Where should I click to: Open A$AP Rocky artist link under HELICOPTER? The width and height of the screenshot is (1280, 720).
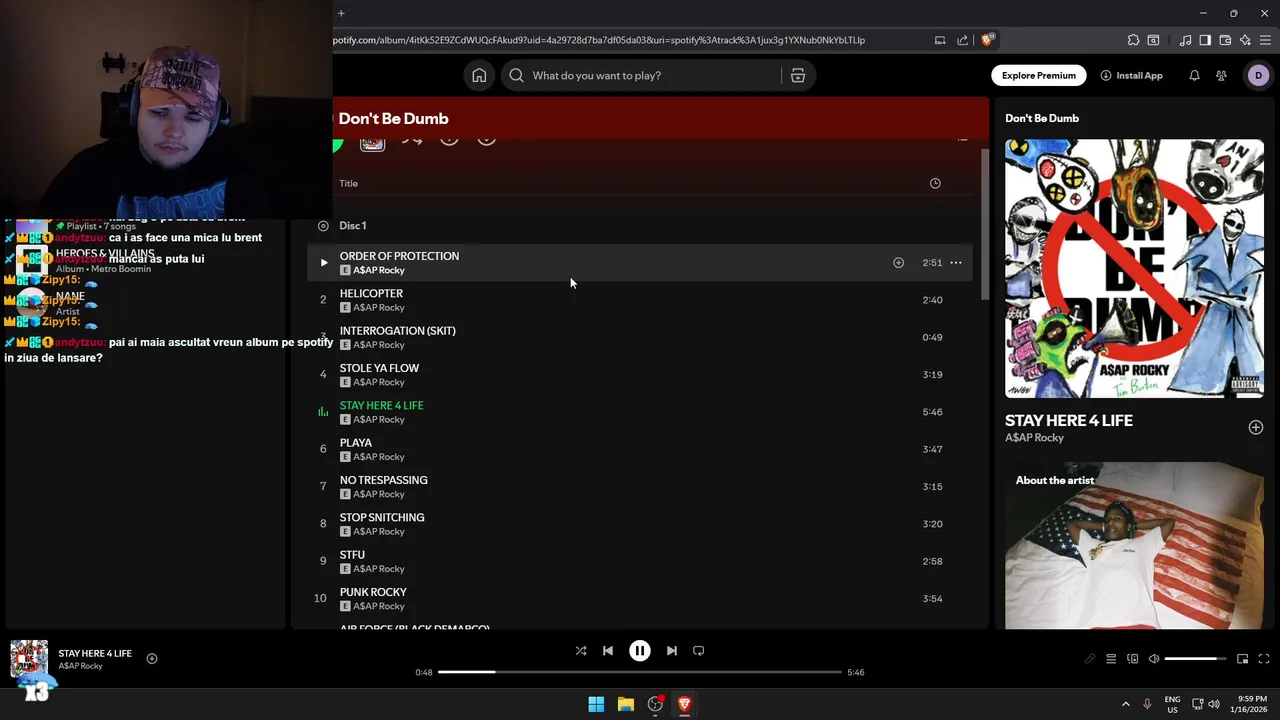(378, 308)
